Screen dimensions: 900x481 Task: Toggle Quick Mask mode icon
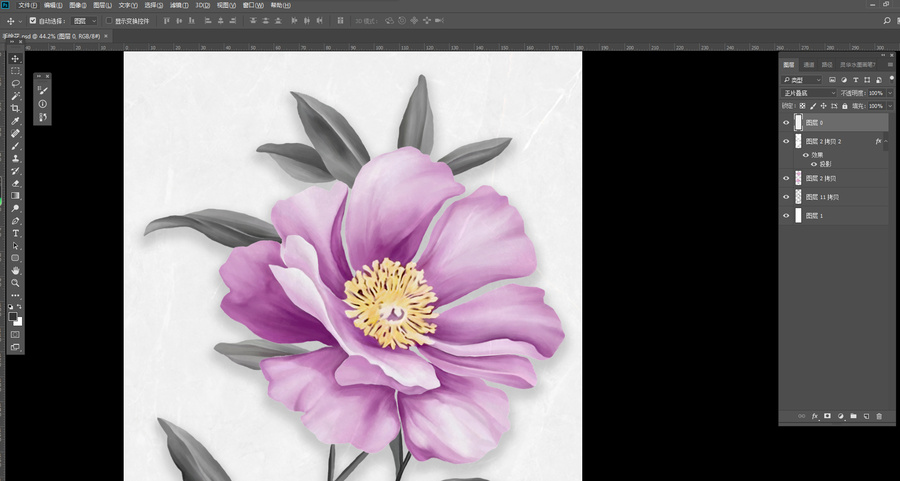coord(15,335)
